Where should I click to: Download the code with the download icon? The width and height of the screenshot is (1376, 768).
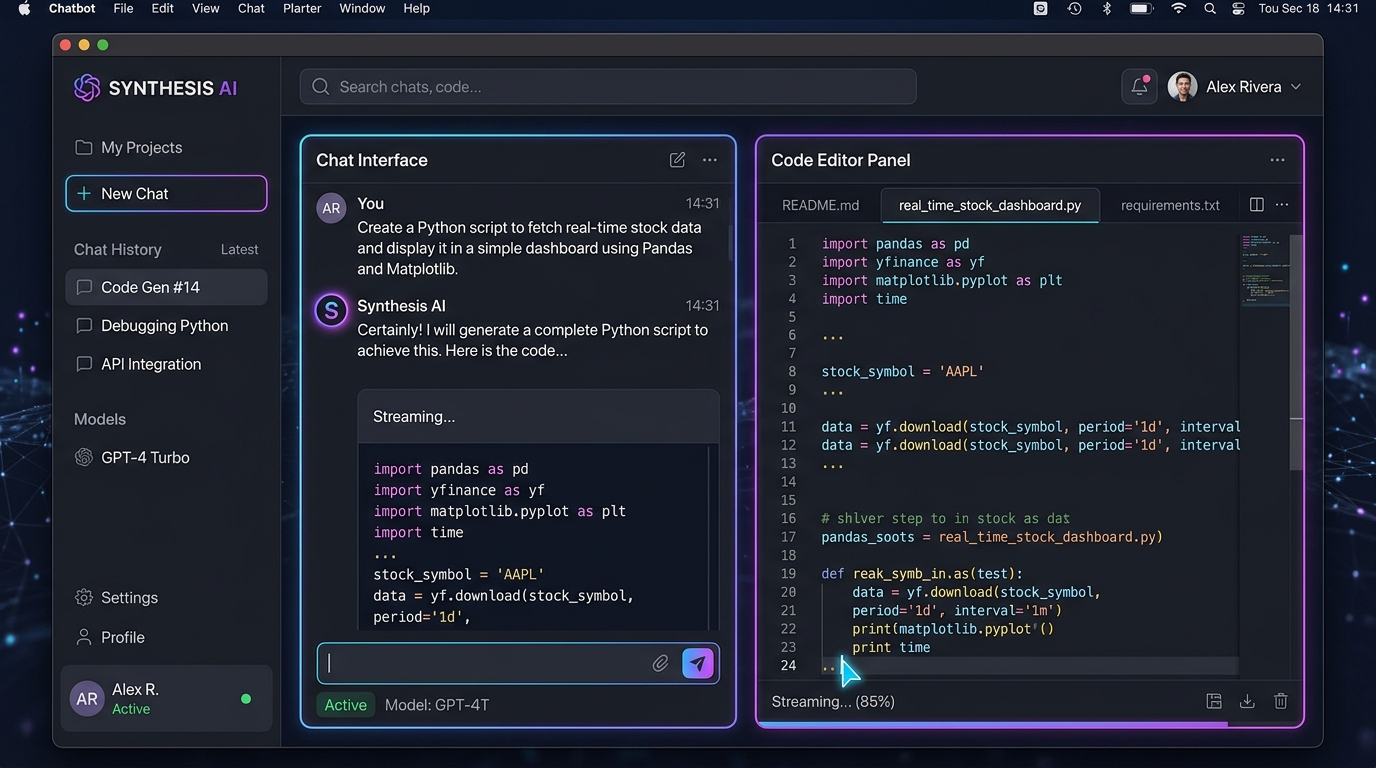click(1247, 701)
